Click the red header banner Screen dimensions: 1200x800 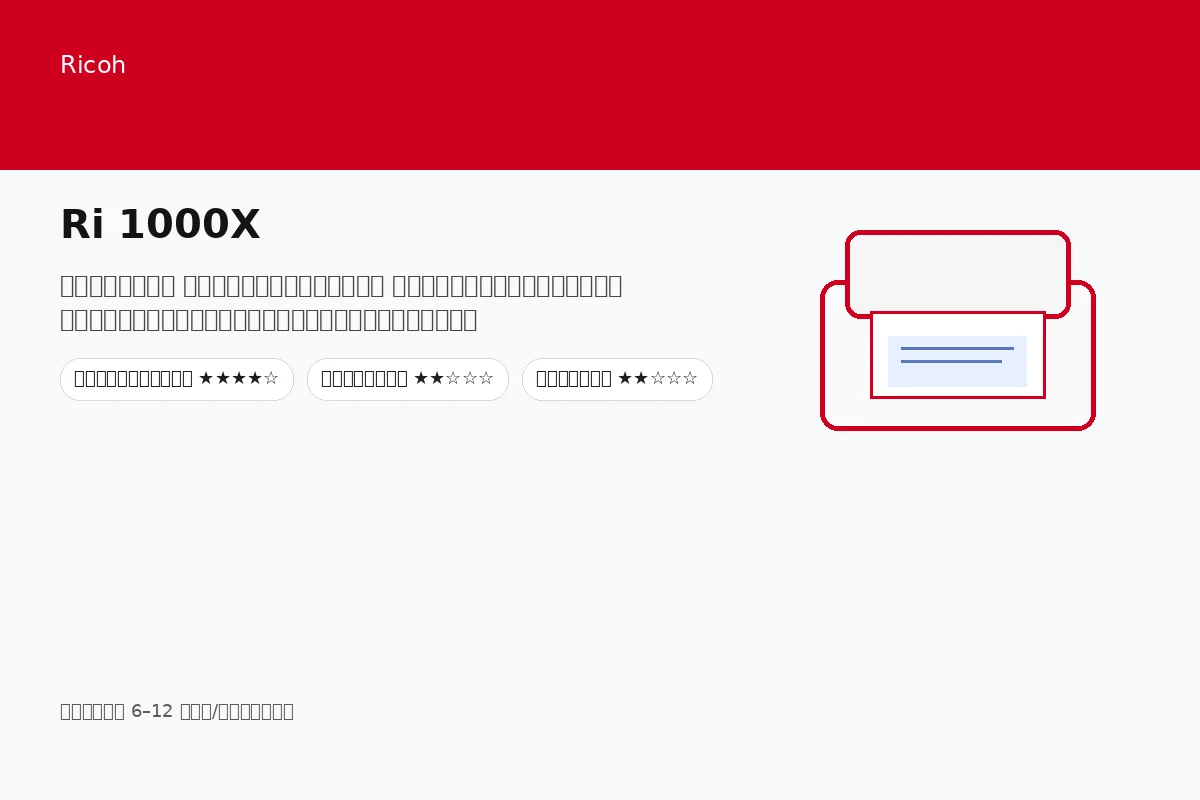point(600,85)
